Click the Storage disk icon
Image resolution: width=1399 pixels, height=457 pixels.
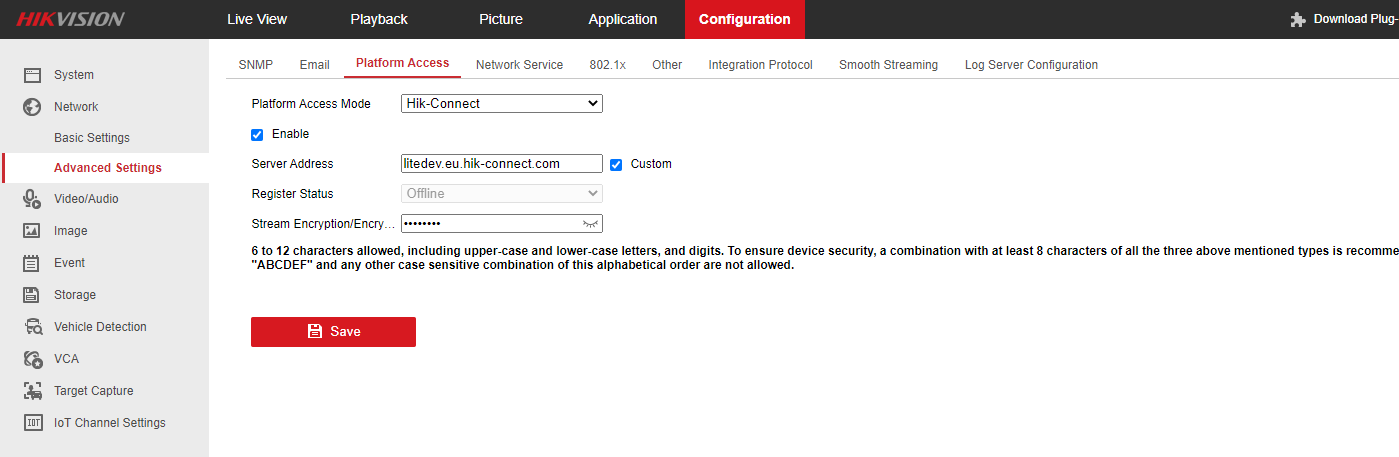32,295
